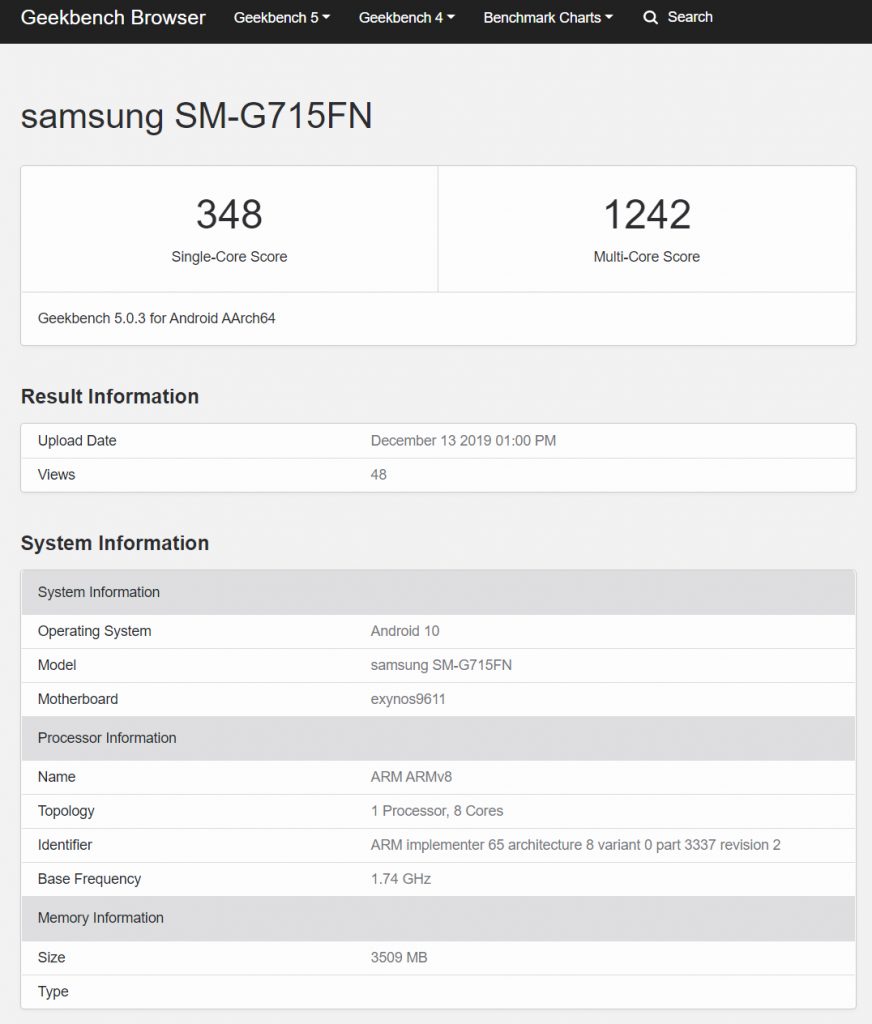Click the exynos9611 motherboard value
Image resolution: width=872 pixels, height=1024 pixels.
[x=408, y=699]
